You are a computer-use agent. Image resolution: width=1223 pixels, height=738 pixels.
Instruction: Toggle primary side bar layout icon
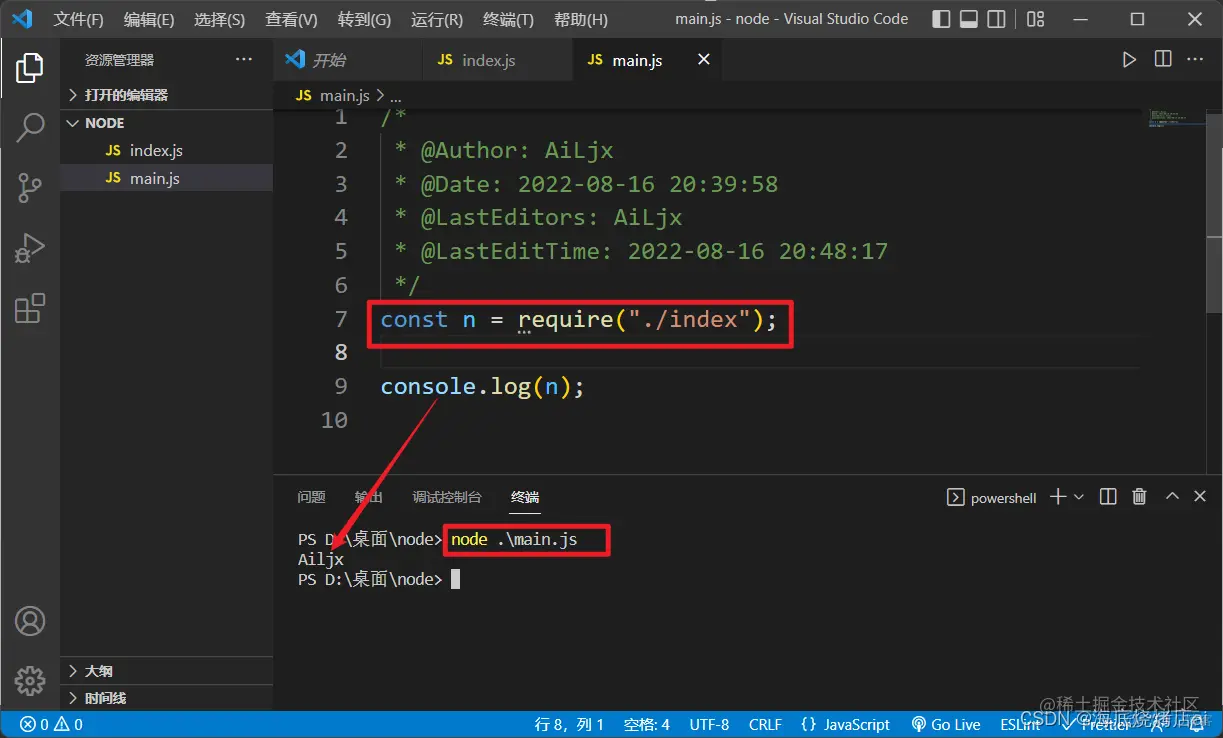pyautogui.click(x=941, y=19)
